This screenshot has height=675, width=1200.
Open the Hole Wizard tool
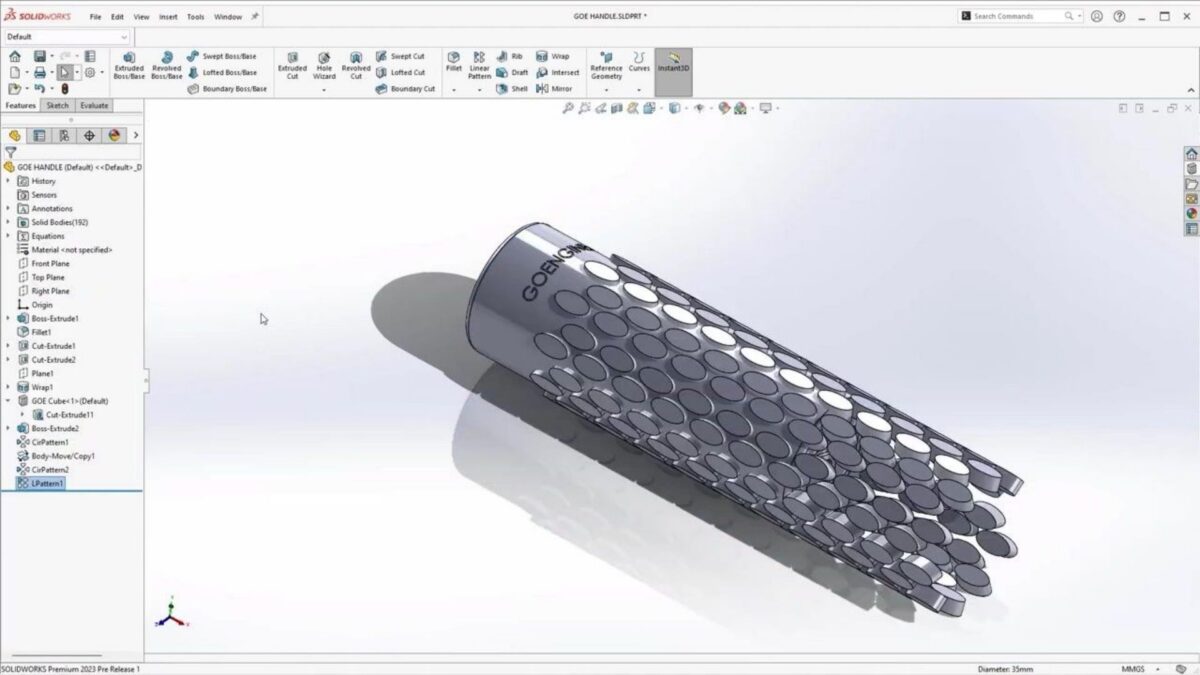[324, 65]
